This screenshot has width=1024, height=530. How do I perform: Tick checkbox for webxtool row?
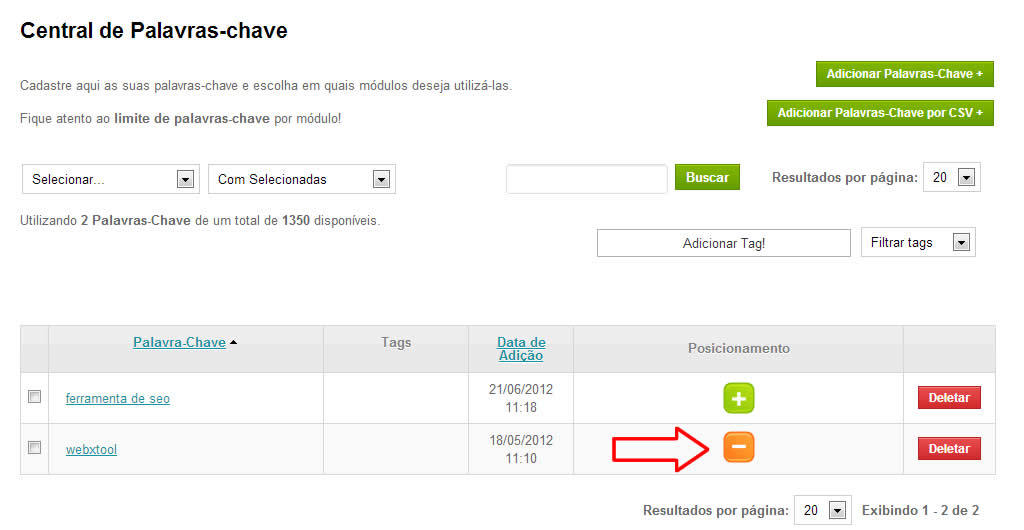[35, 447]
